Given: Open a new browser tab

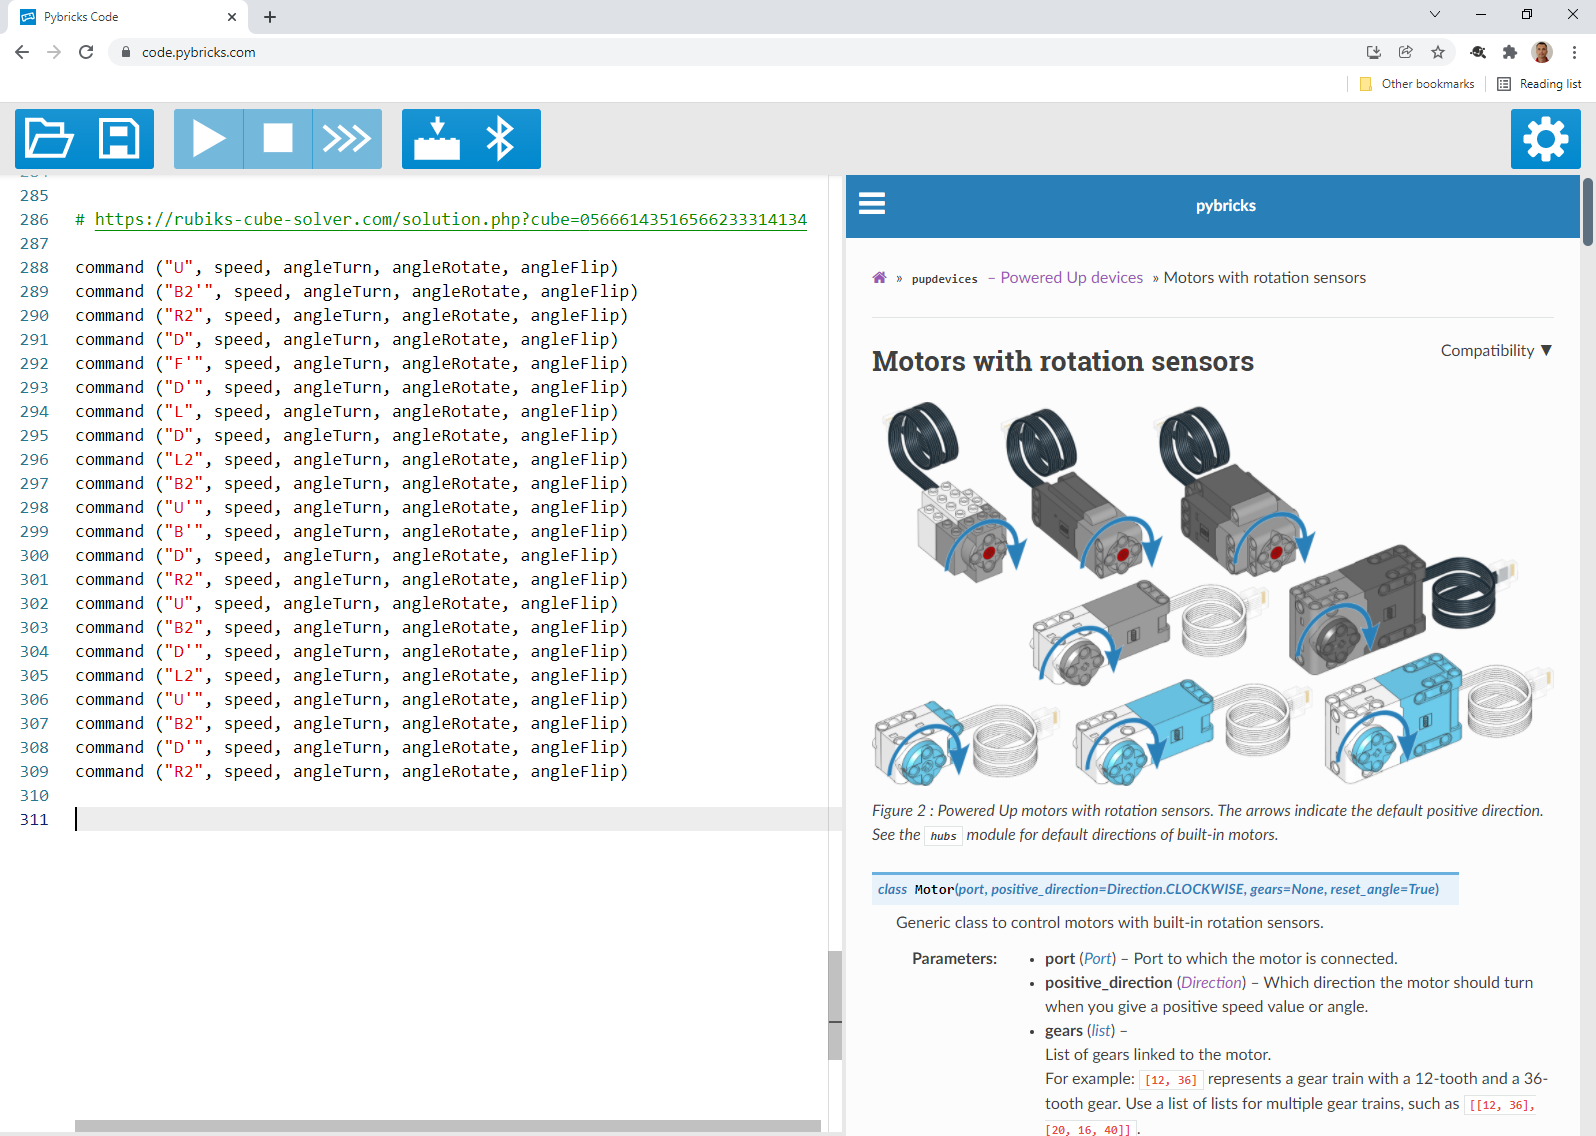Looking at the screenshot, I should (270, 17).
